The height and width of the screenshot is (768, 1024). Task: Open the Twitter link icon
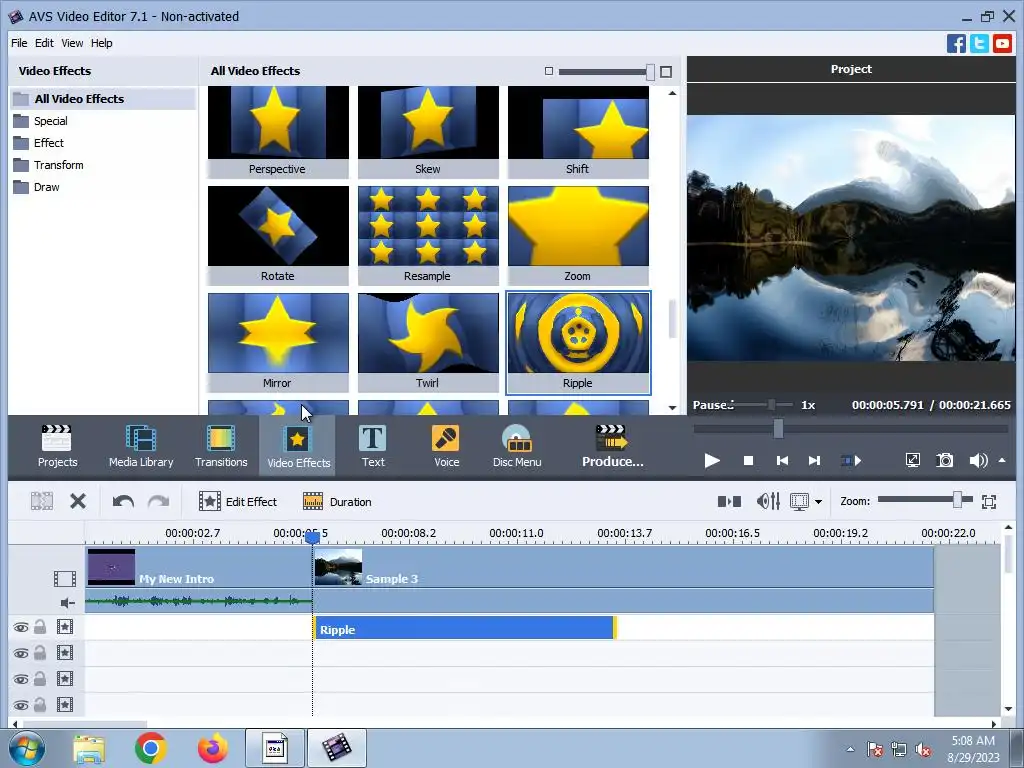point(979,44)
